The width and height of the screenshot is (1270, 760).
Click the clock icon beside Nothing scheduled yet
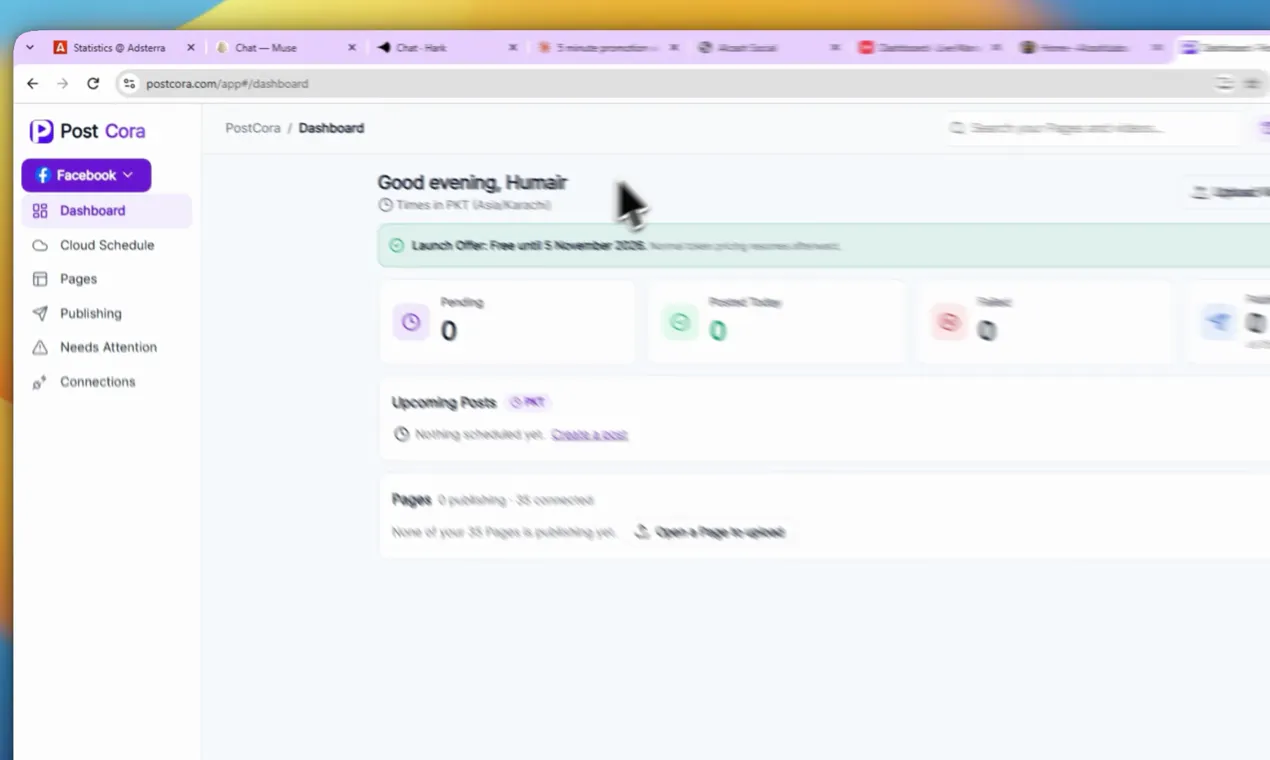click(401, 434)
